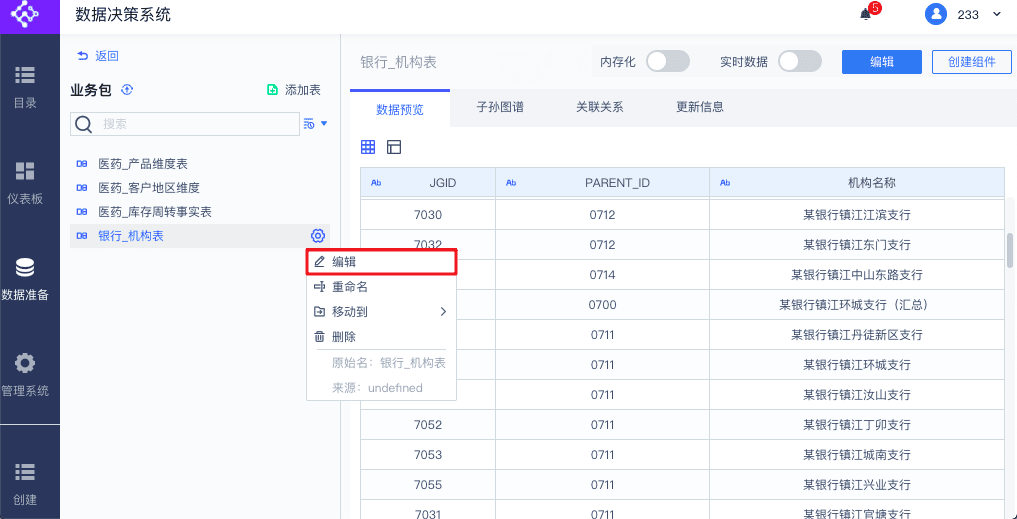Open the notification bell icon
This screenshot has width=1017, height=519.
coord(866,14)
